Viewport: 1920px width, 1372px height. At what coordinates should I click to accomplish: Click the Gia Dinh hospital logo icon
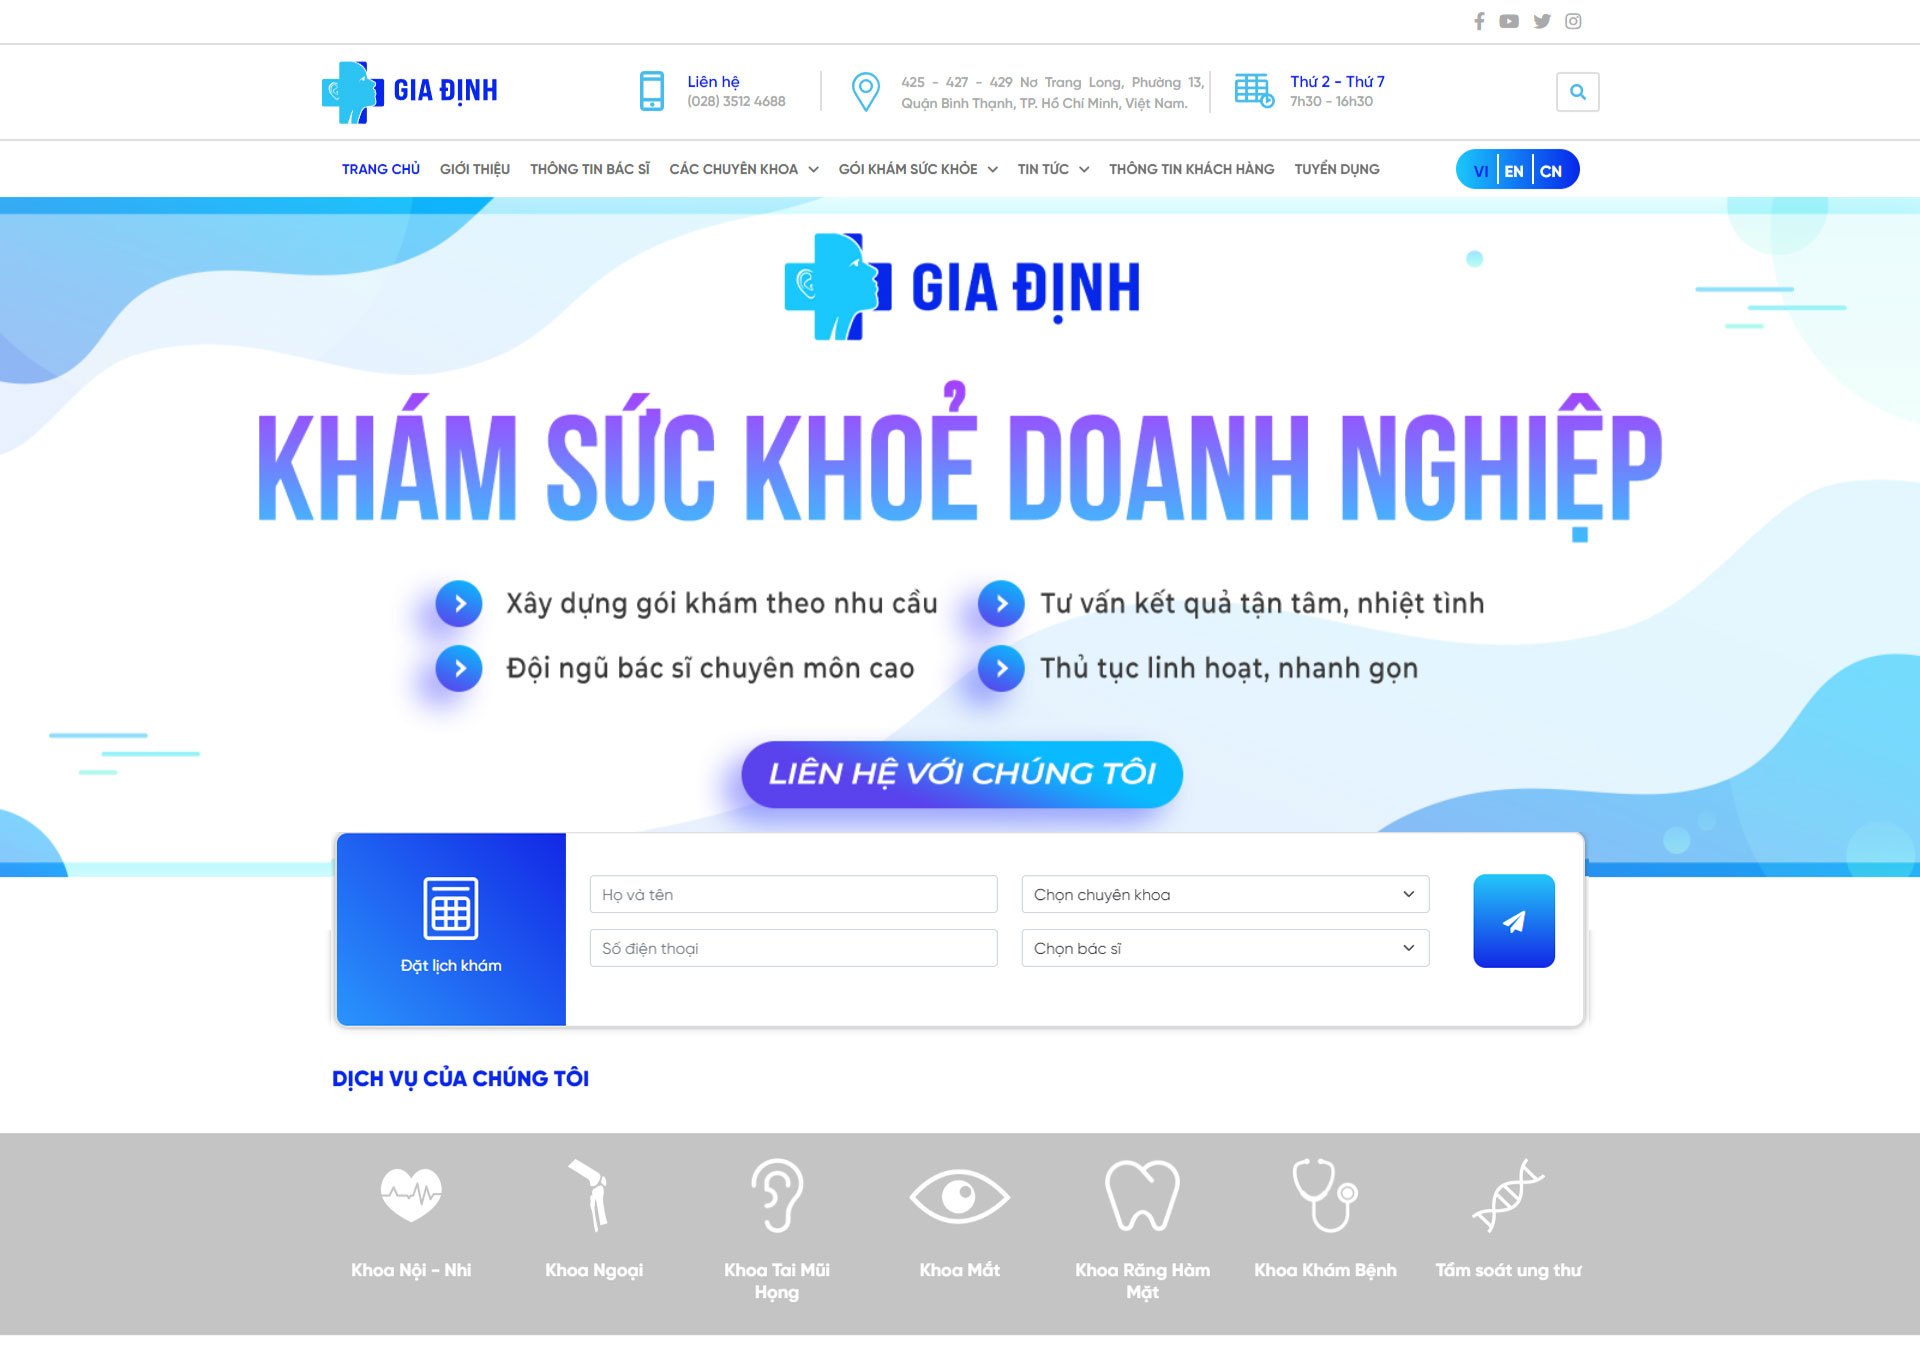358,91
